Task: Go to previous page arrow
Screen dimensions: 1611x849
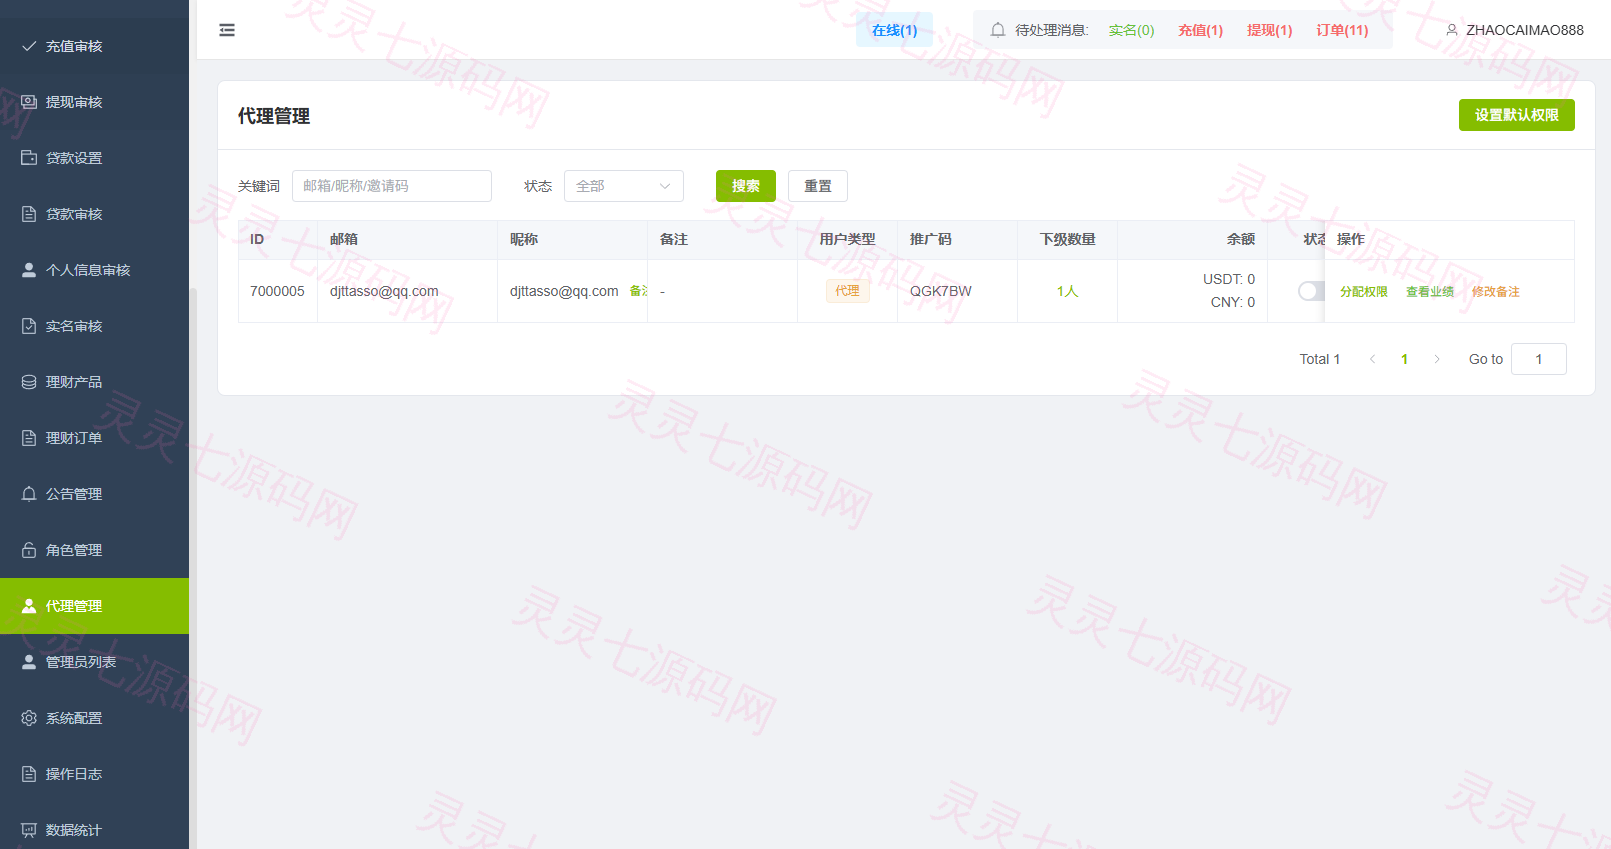Action: coord(1372,359)
